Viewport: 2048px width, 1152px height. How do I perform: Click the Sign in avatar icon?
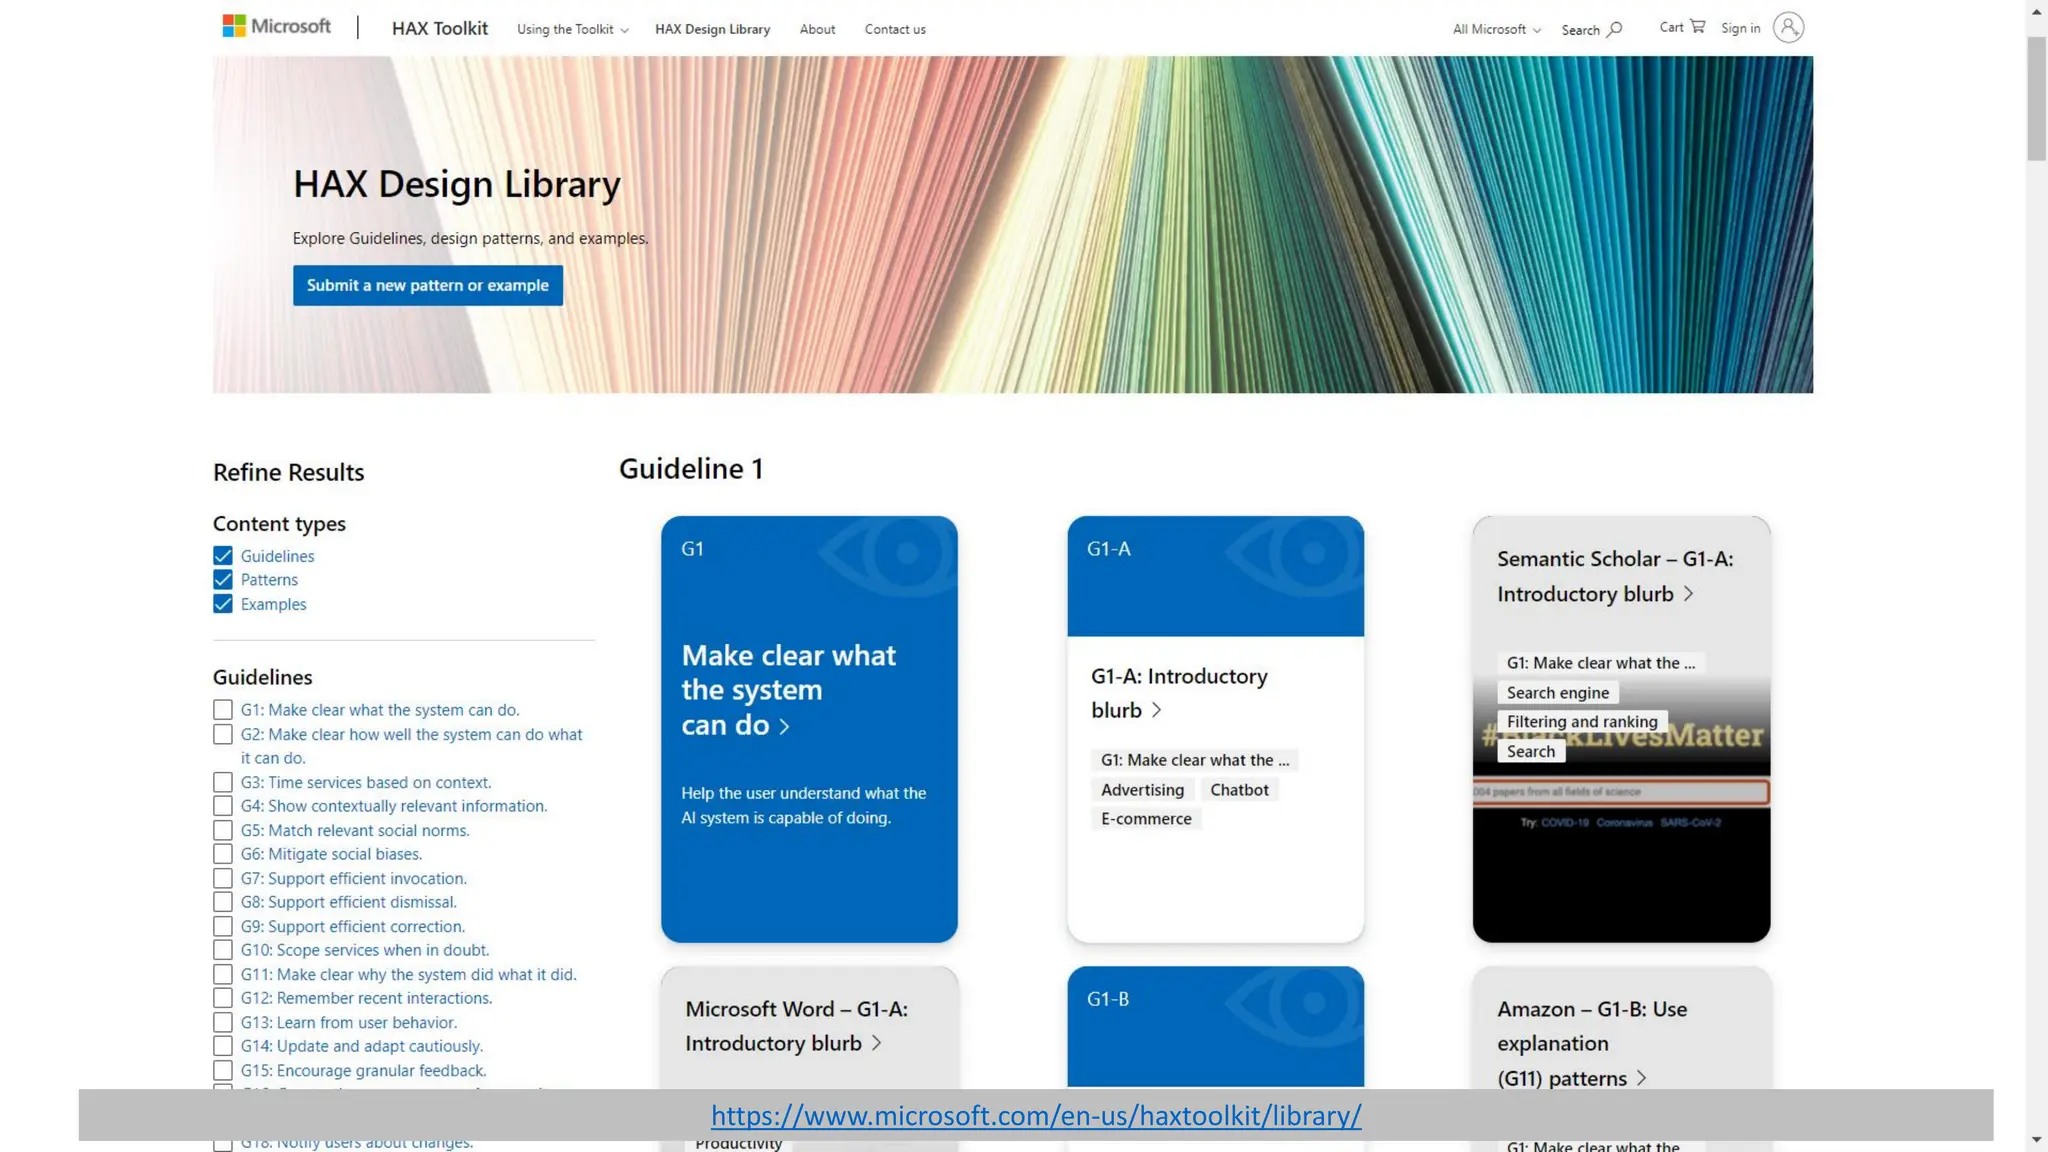[1788, 27]
